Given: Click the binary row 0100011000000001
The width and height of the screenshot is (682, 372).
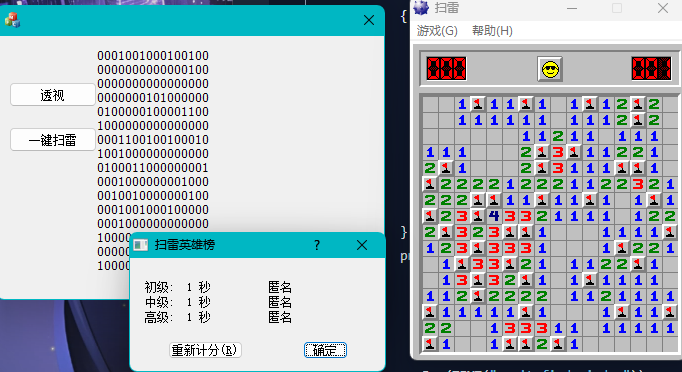Looking at the screenshot, I should (153, 168).
